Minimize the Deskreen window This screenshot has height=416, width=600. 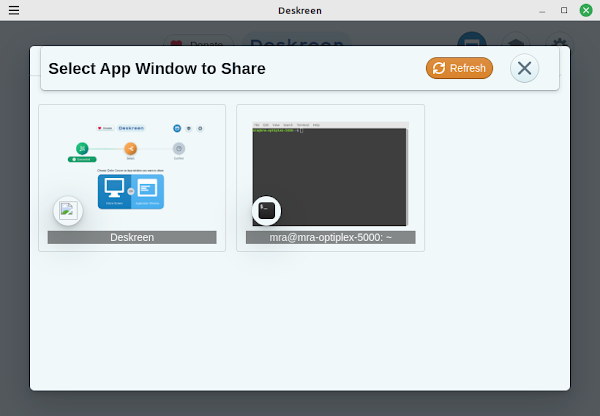point(542,10)
